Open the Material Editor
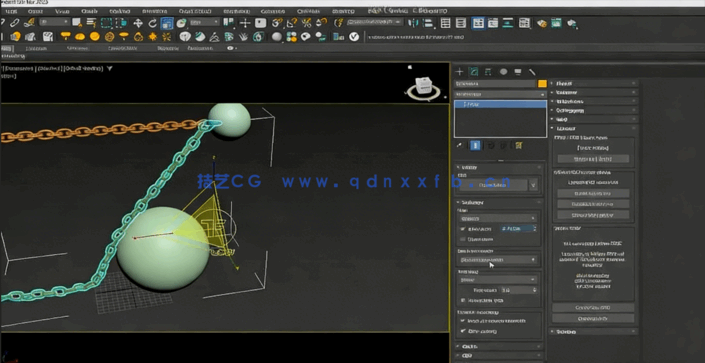Image resolution: width=705 pixels, height=363 pixels. point(524,22)
